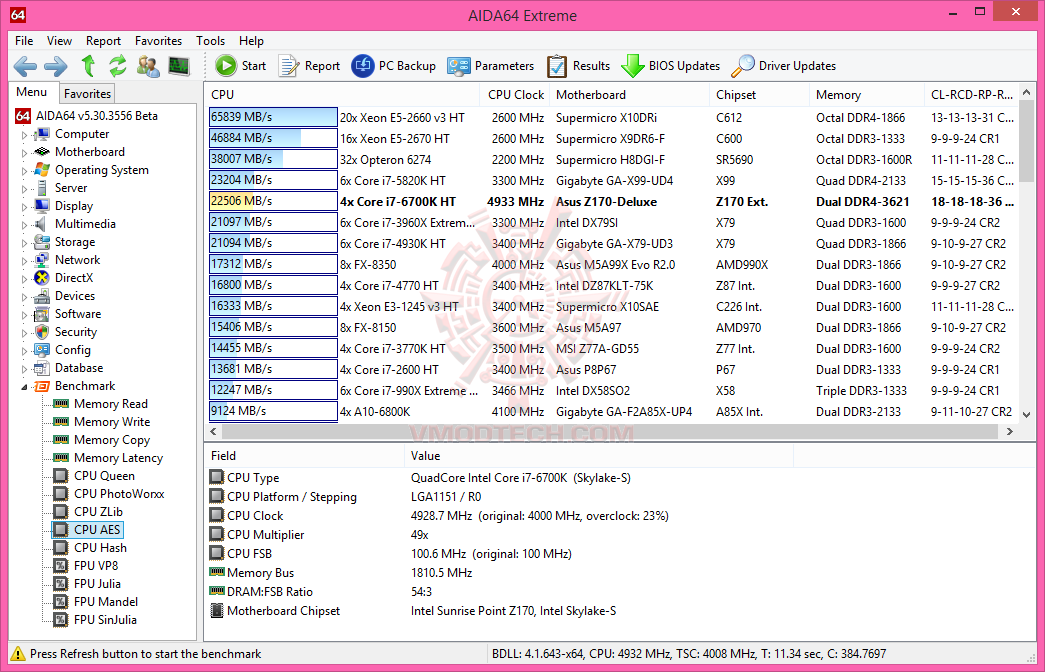This screenshot has height=672, width=1045.
Task: Select the Software tree item
Action: tap(78, 314)
